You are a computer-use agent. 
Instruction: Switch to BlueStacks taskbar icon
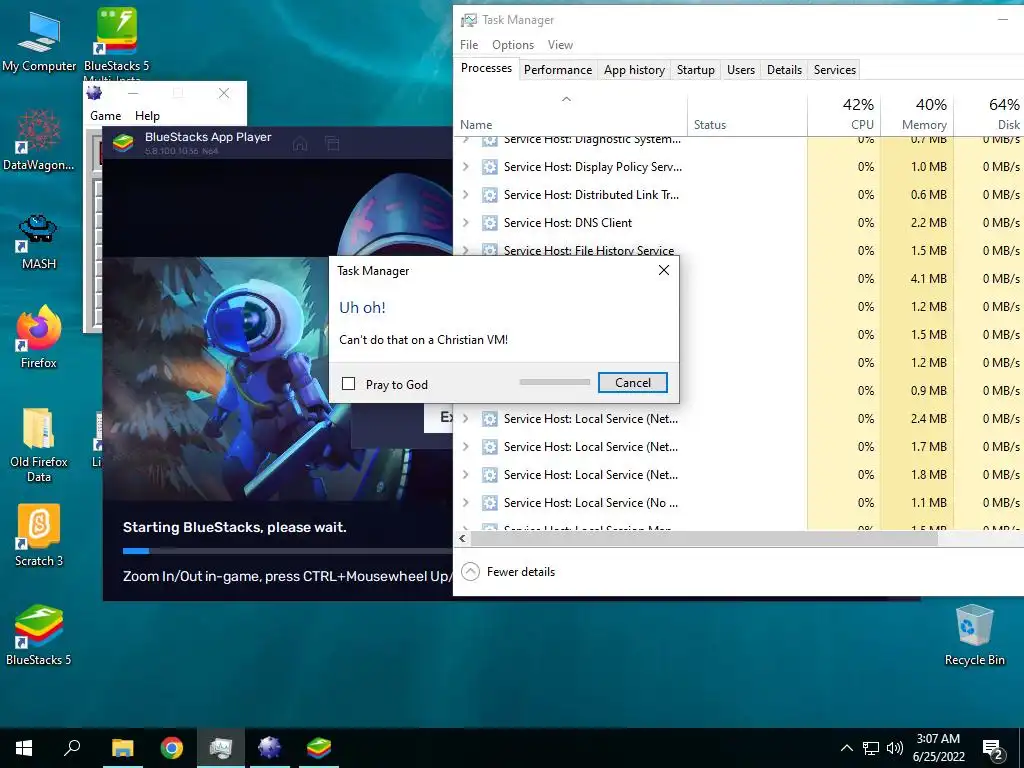click(x=319, y=748)
